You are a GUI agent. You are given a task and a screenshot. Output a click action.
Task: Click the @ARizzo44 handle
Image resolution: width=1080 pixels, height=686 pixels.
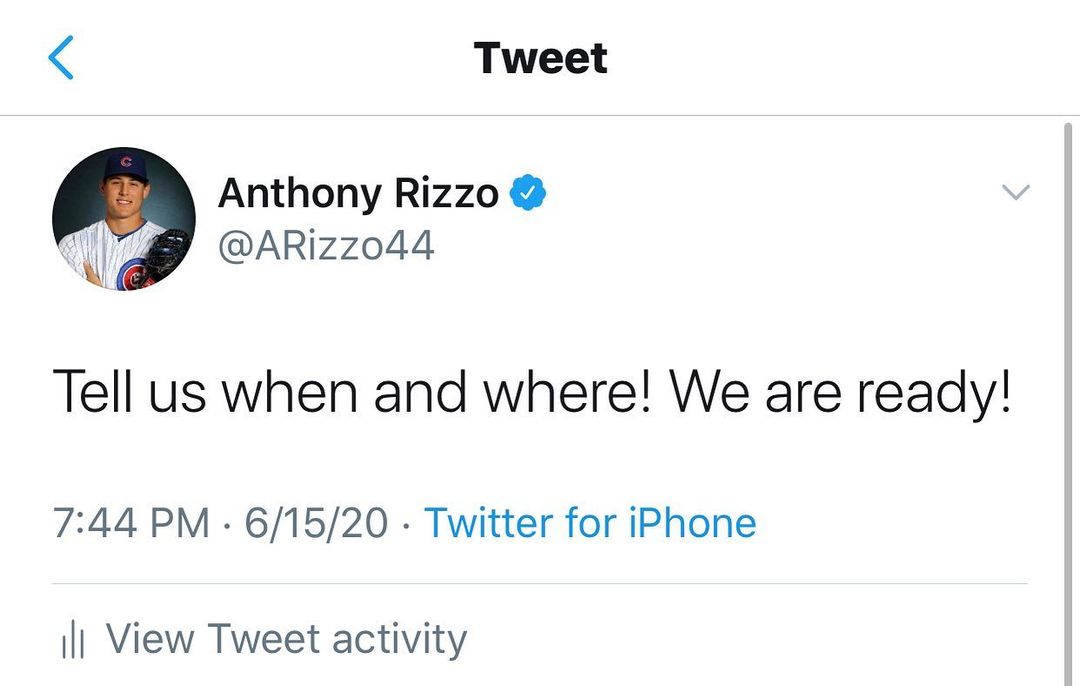(326, 245)
